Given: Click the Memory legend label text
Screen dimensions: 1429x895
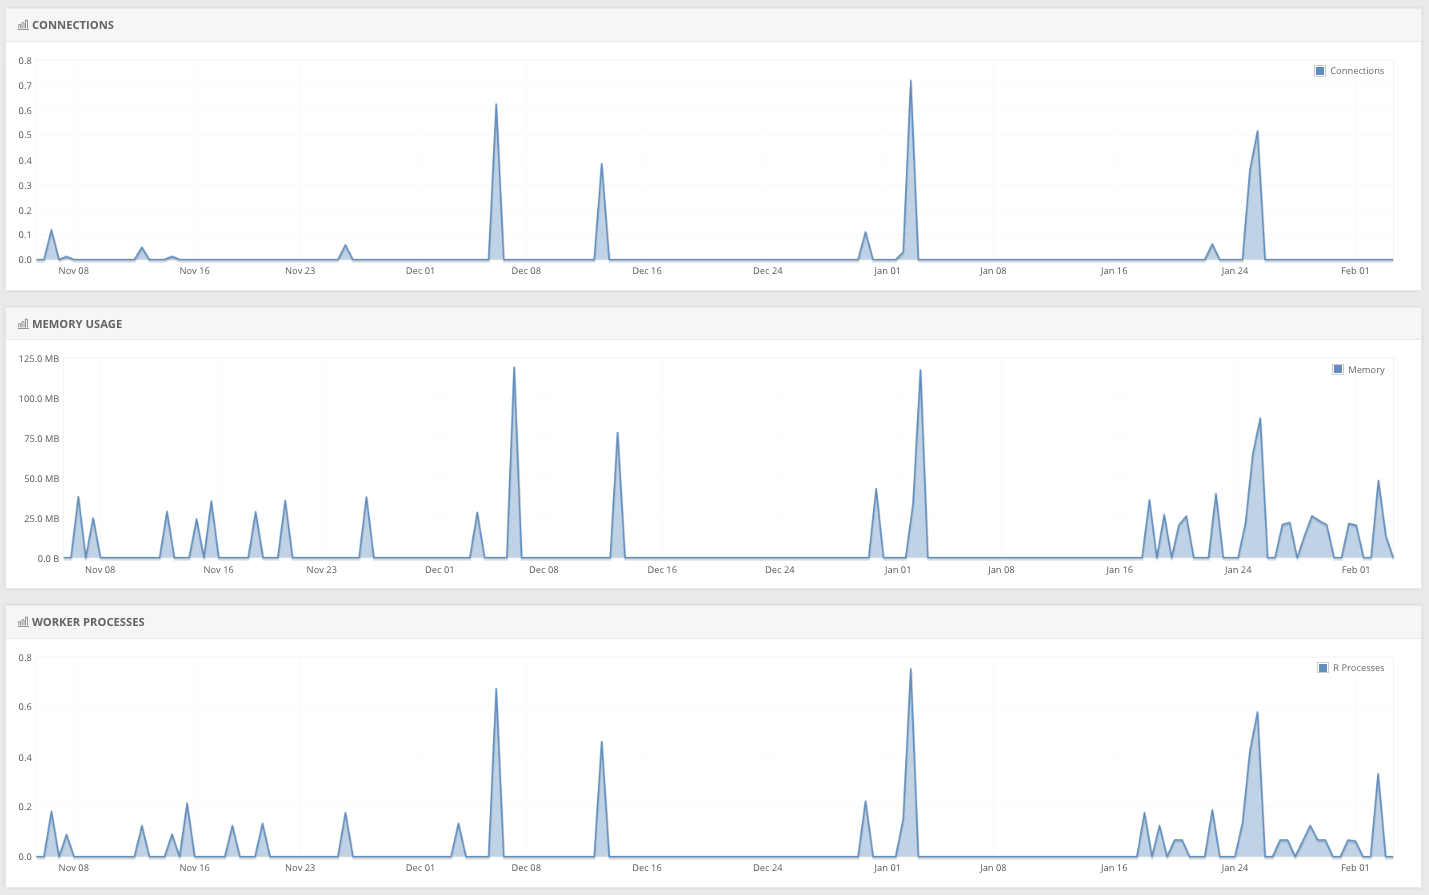Looking at the screenshot, I should pyautogui.click(x=1366, y=370).
